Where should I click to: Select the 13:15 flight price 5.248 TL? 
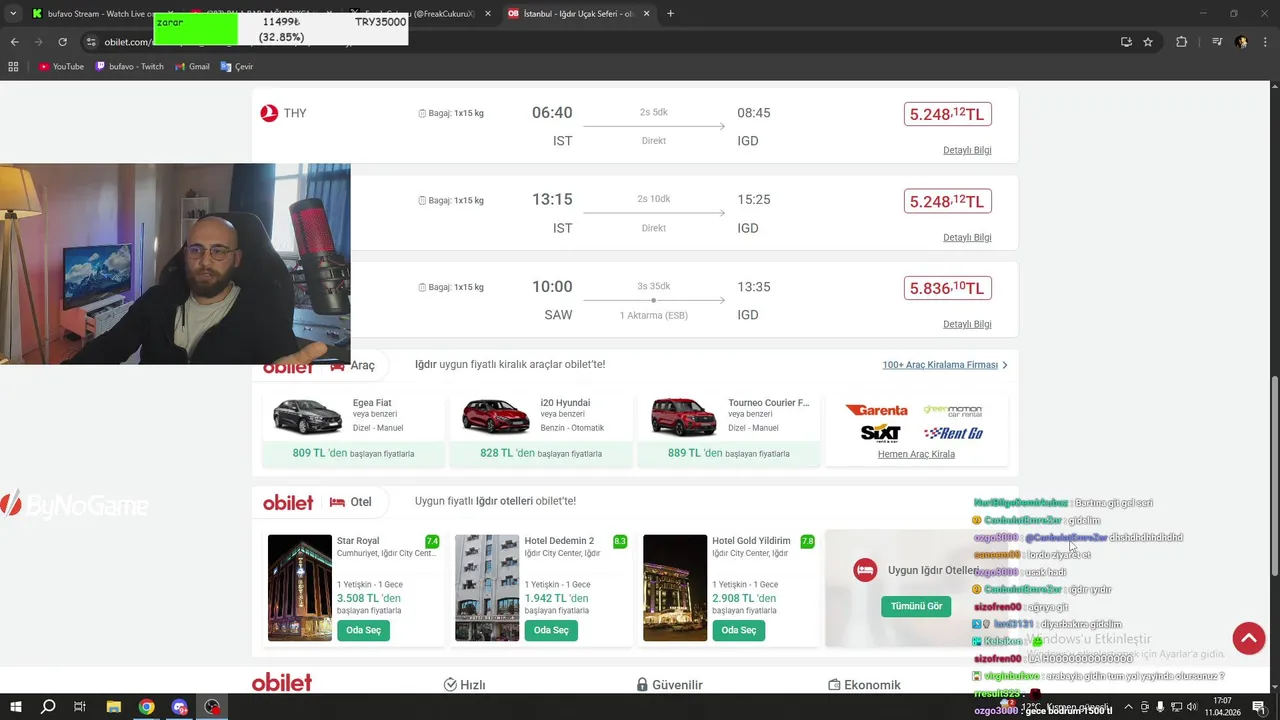[947, 201]
